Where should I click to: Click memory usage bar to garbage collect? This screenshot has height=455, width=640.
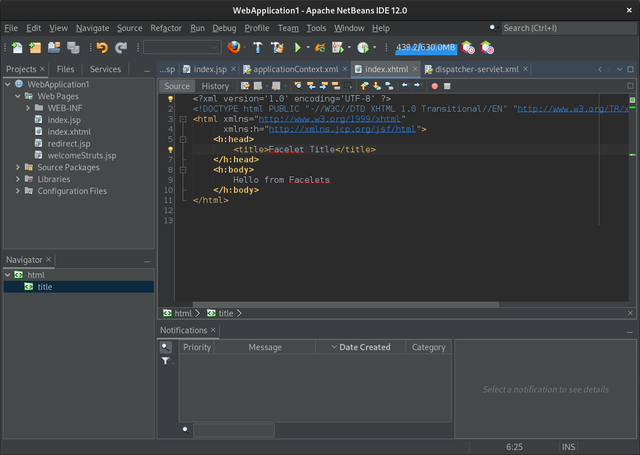pyautogui.click(x=424, y=47)
